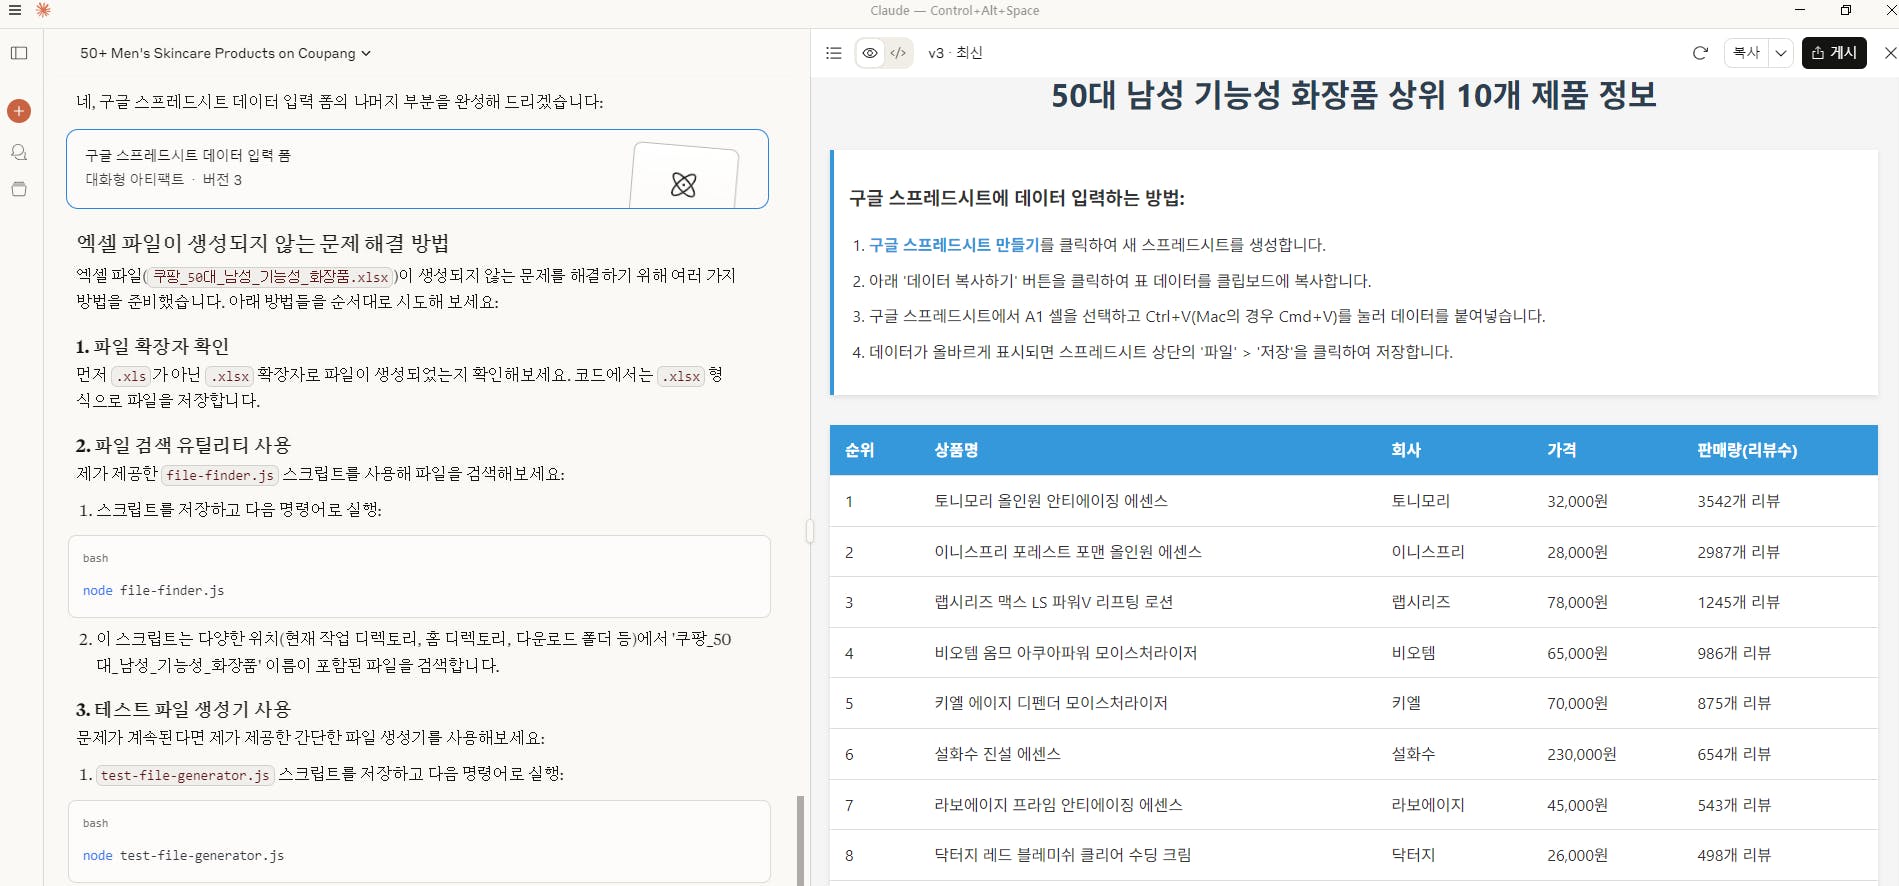Screen dimensions: 1899x886
Task: Click the 가격 column header
Action: coord(1561,450)
